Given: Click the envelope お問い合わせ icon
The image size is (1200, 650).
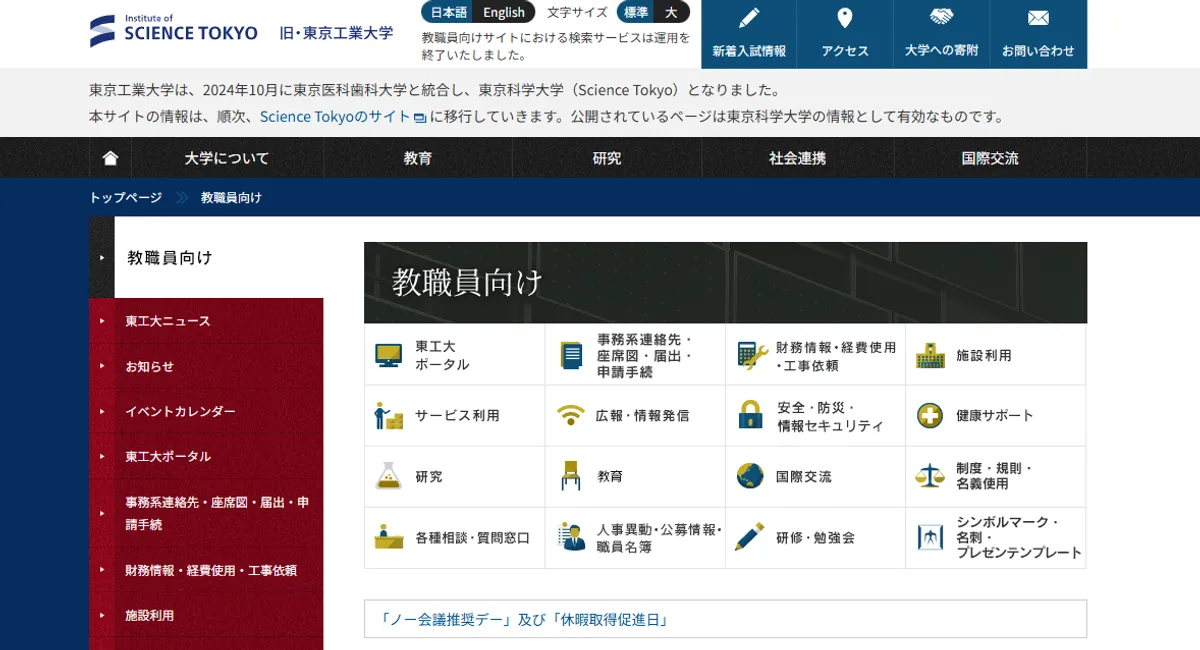Looking at the screenshot, I should [x=1038, y=18].
